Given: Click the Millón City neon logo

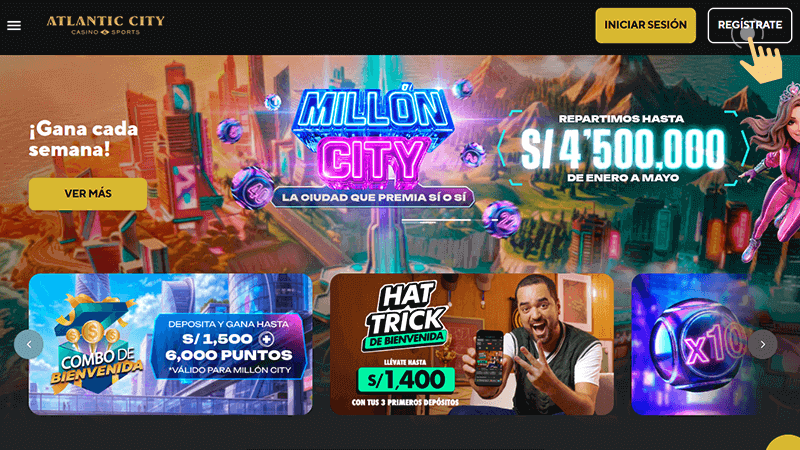Looking at the screenshot, I should tap(372, 135).
